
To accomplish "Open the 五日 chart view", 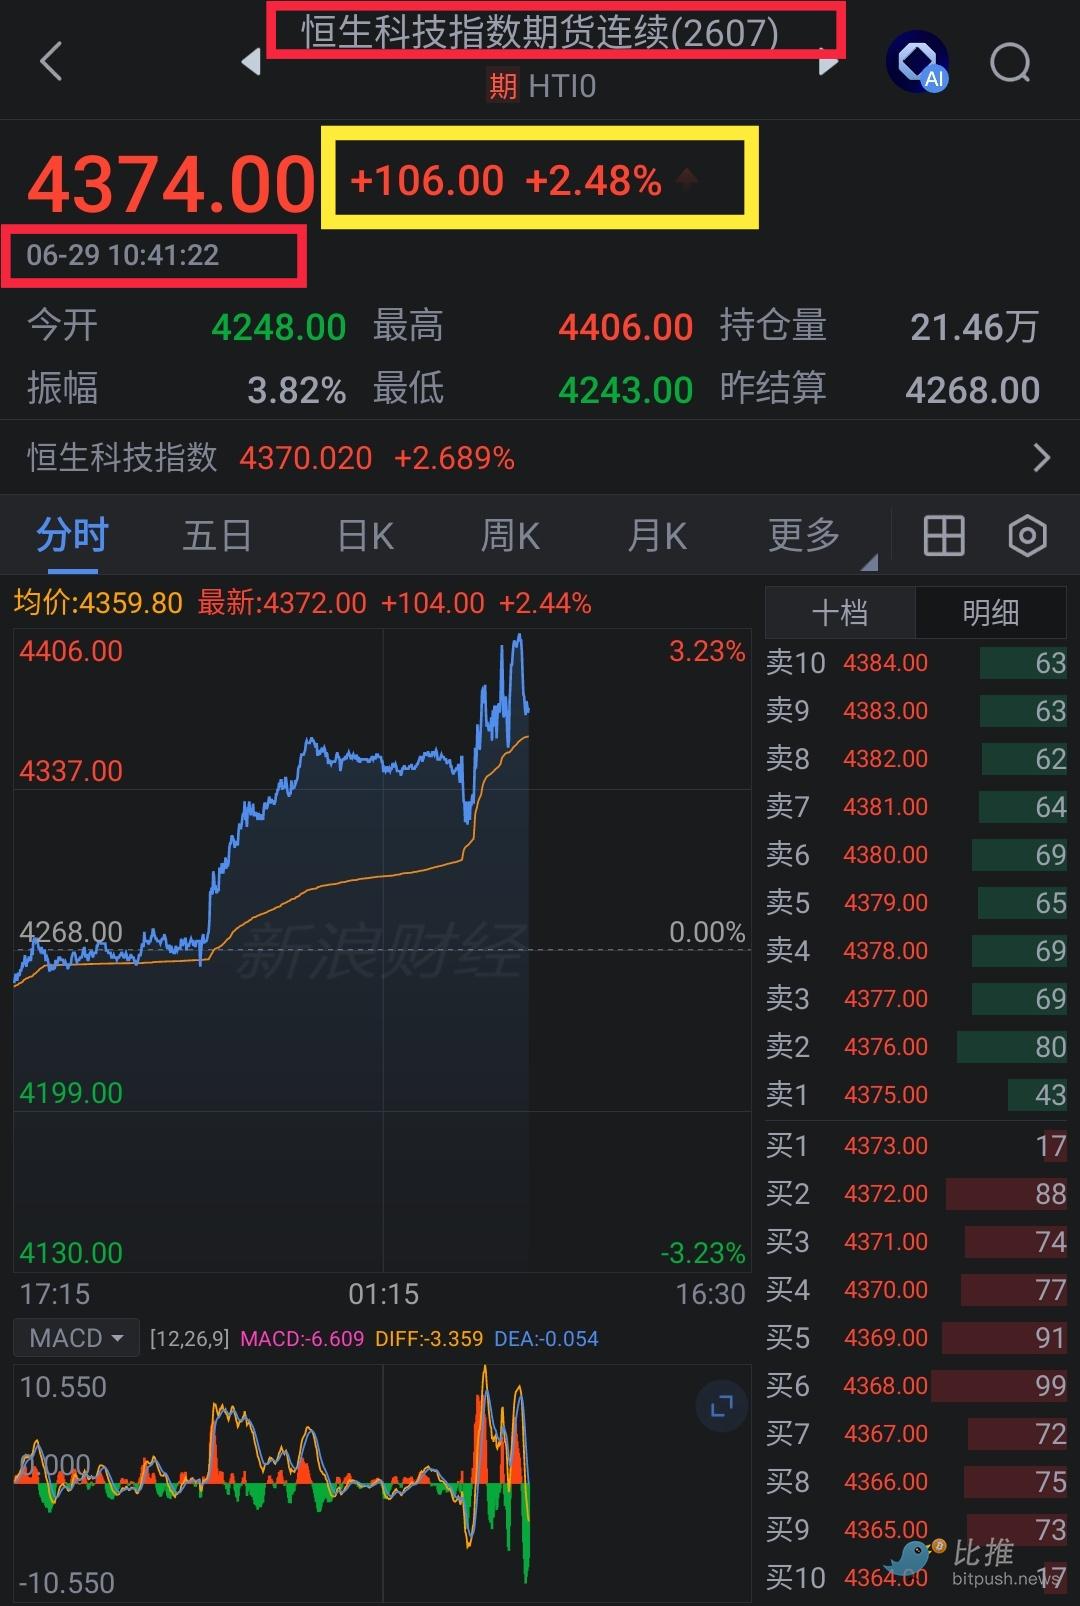I will tap(217, 536).
